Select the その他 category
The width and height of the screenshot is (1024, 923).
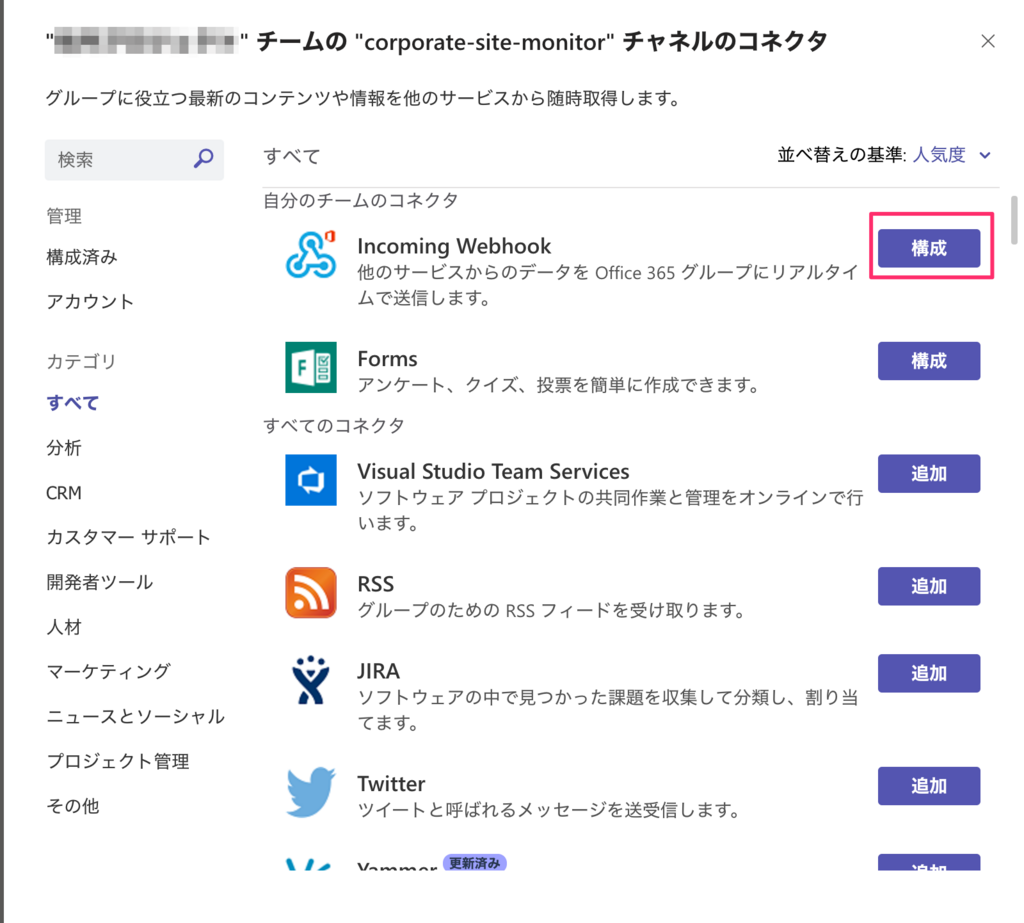72,806
